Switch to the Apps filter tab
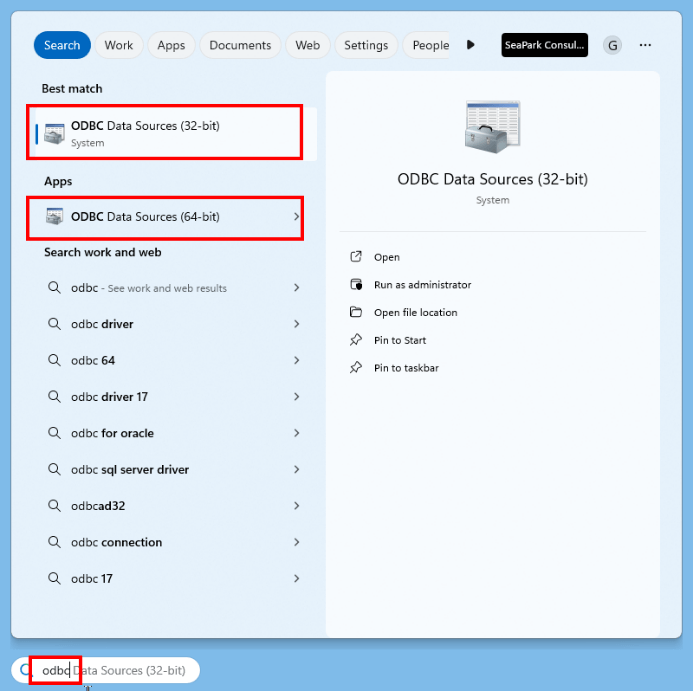Image resolution: width=693 pixels, height=691 pixels. point(171,45)
